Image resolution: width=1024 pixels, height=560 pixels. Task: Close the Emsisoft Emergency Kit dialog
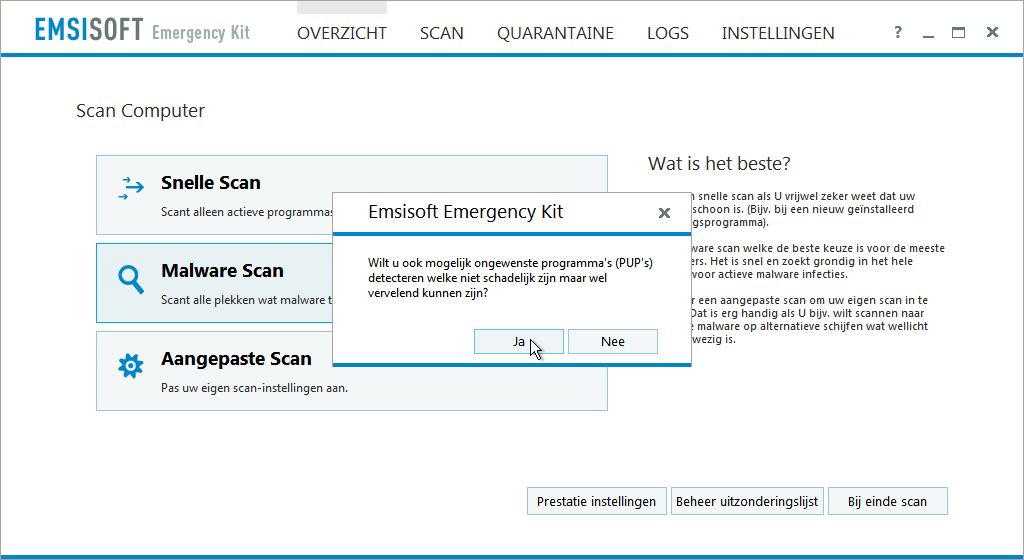664,213
